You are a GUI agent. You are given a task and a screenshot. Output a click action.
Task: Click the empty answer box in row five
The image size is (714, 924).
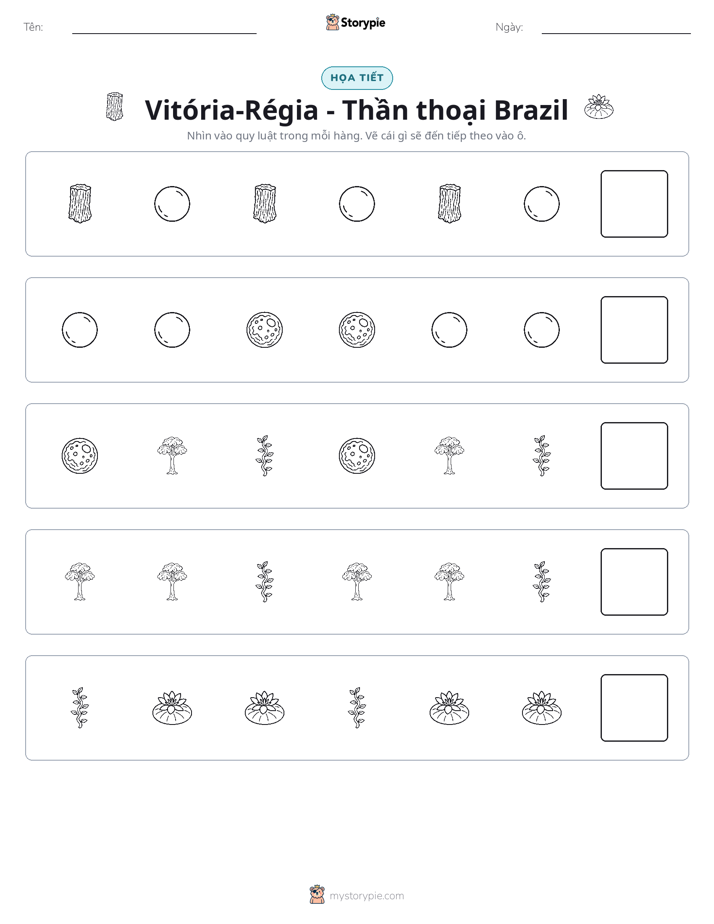coord(634,708)
